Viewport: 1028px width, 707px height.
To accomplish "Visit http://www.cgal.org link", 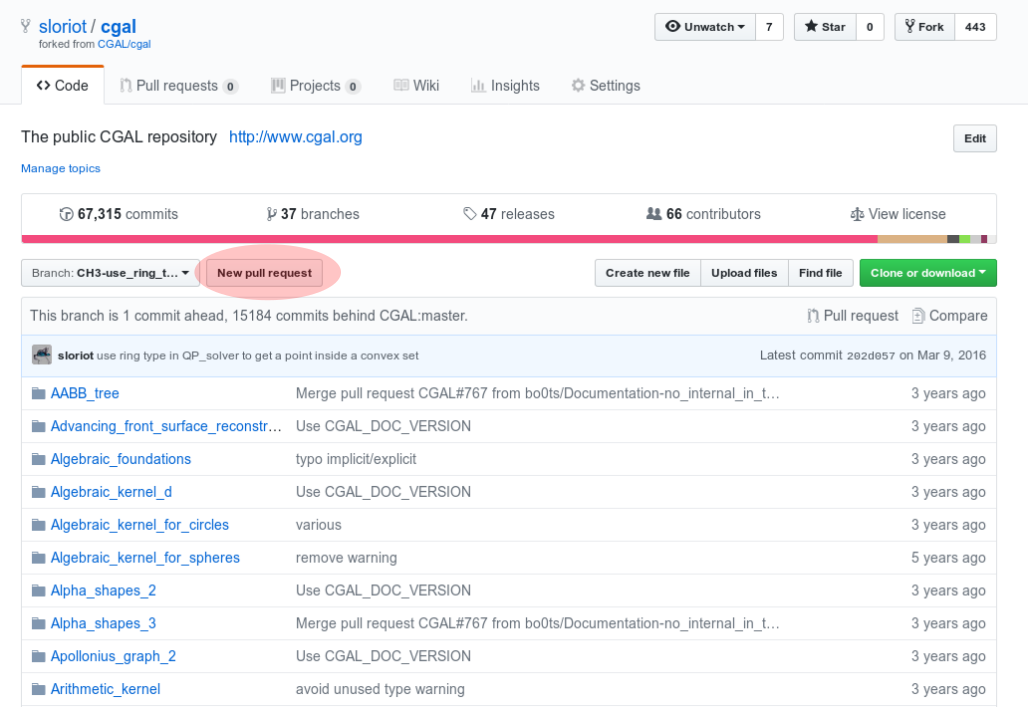I will pos(295,137).
